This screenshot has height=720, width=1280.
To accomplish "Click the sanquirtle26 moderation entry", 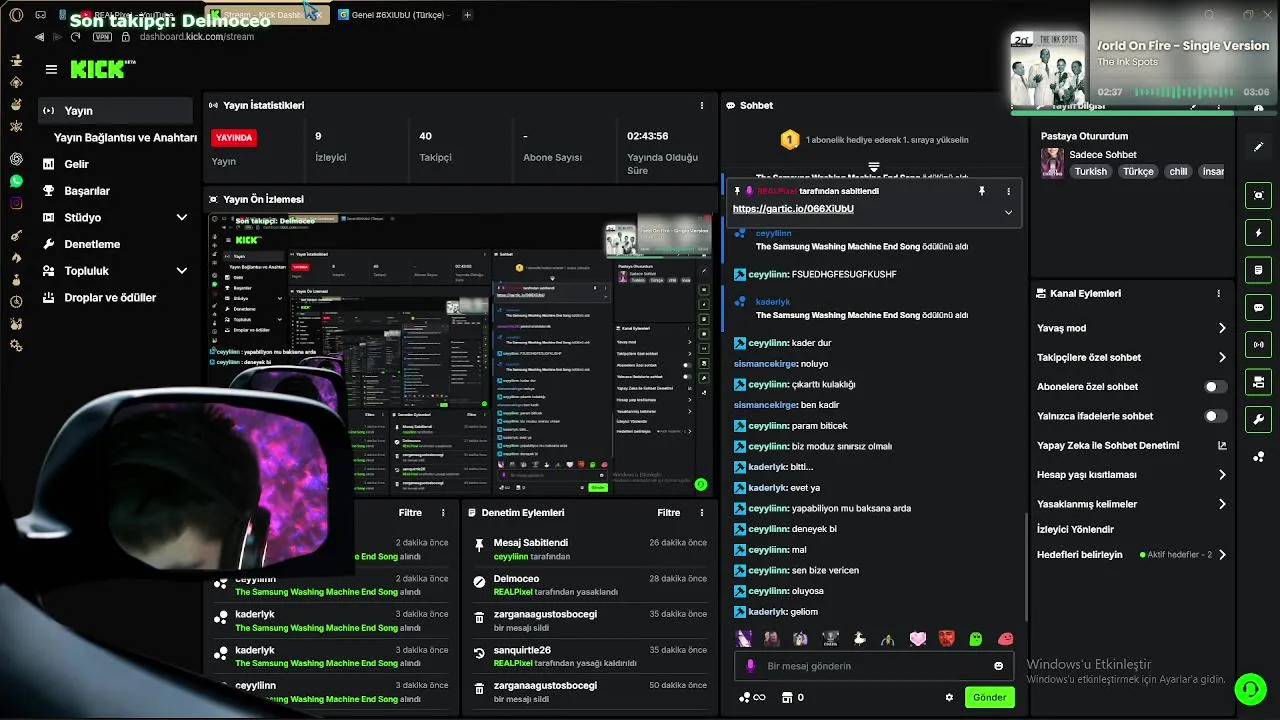I will coord(592,656).
